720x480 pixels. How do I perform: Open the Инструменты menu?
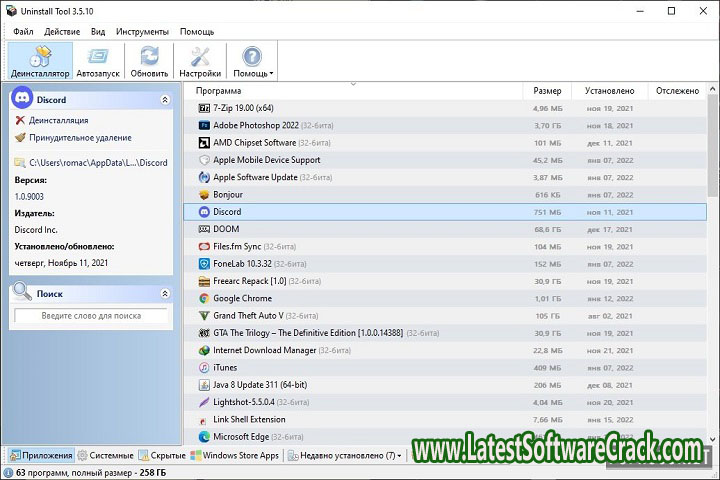tap(142, 31)
